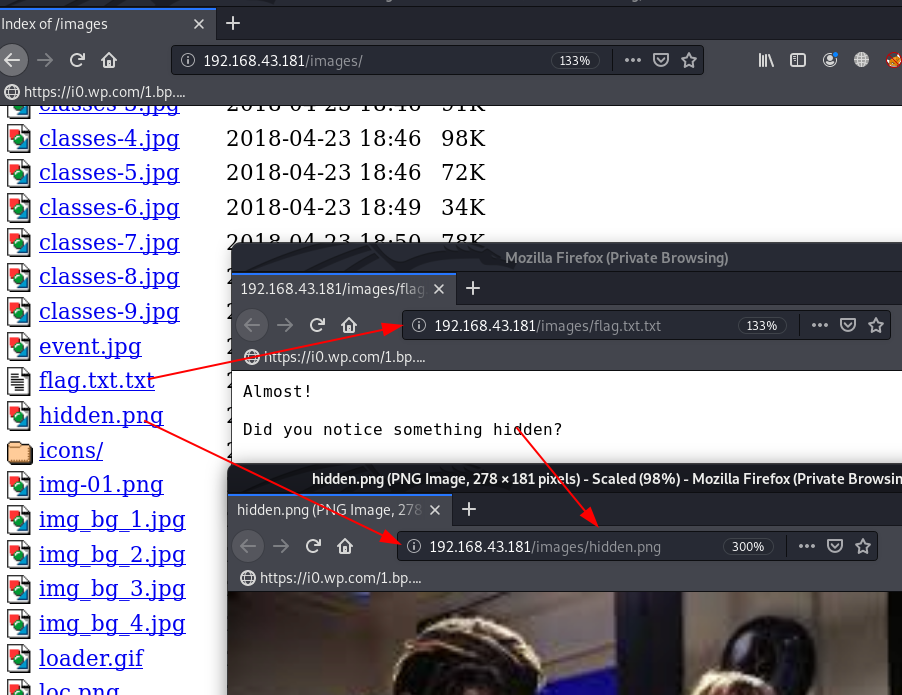This screenshot has height=695, width=902.
Task: Show site information icon for 192.168.43.181/images/
Action: point(188,60)
